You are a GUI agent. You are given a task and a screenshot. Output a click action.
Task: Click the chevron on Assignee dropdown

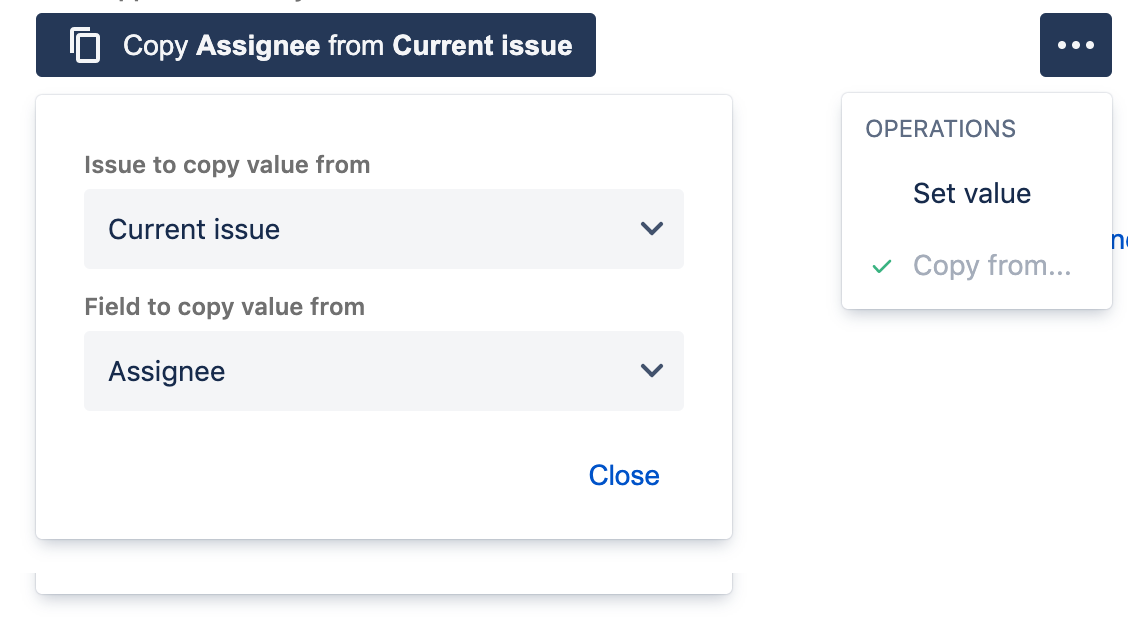[652, 371]
